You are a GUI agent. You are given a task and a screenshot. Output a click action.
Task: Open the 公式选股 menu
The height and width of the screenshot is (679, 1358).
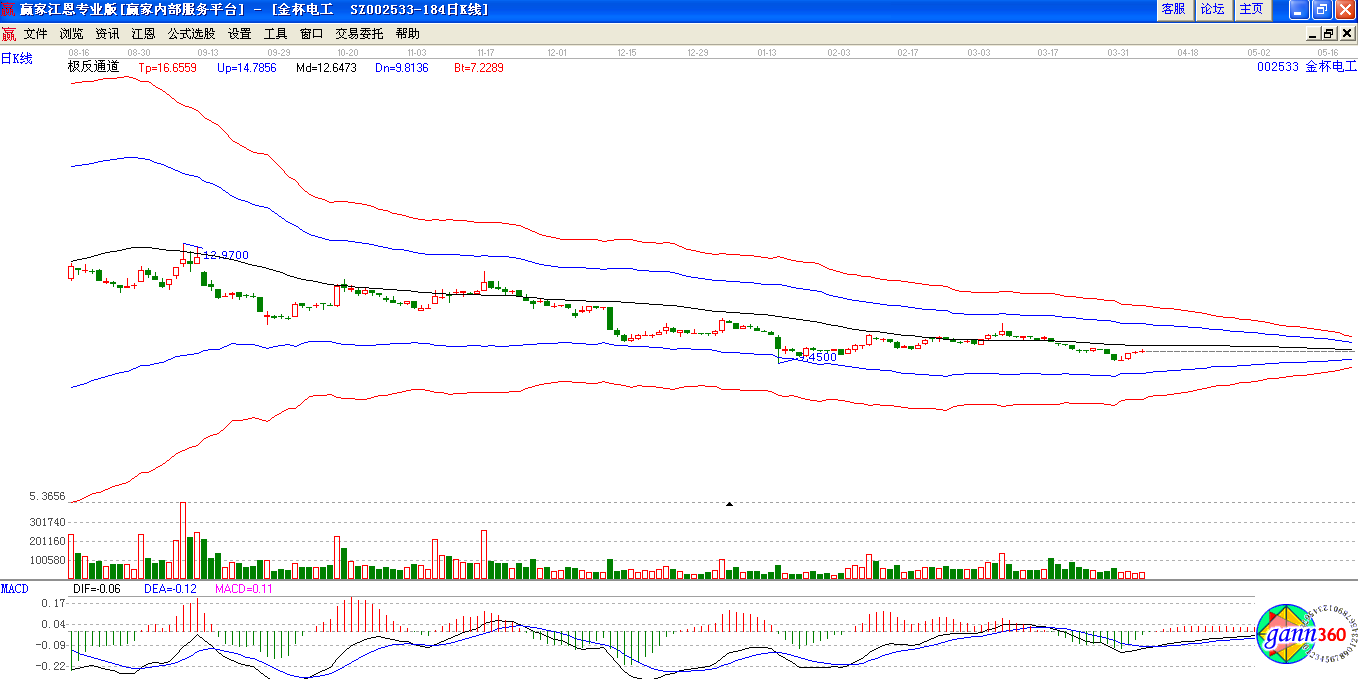(x=191, y=33)
